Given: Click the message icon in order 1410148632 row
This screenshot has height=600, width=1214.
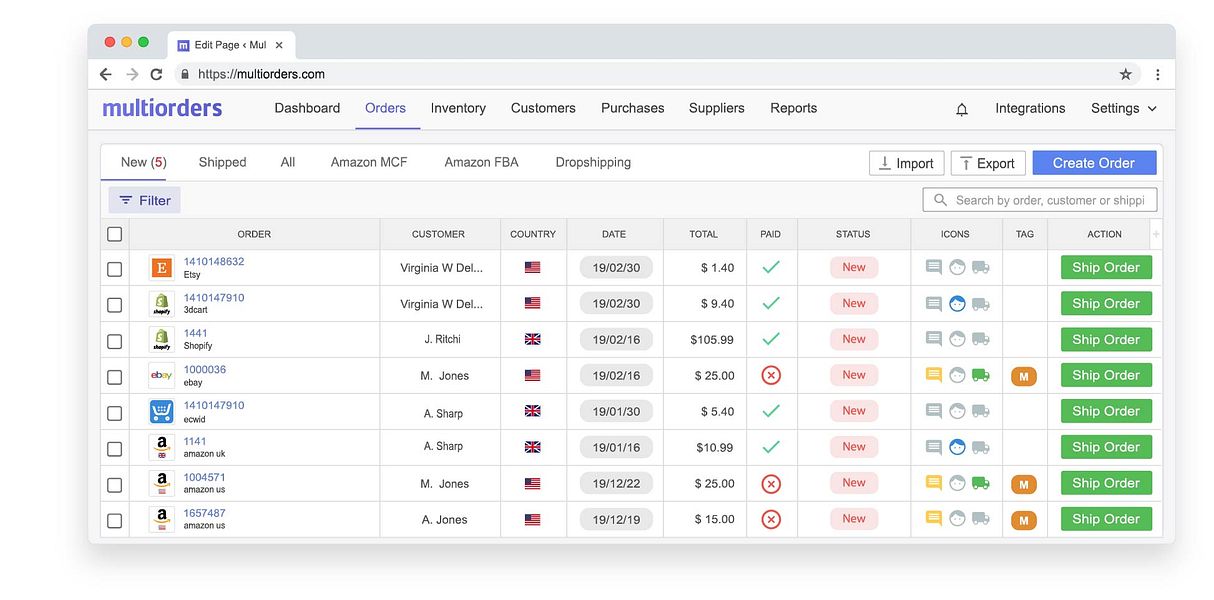Looking at the screenshot, I should coord(934,267).
